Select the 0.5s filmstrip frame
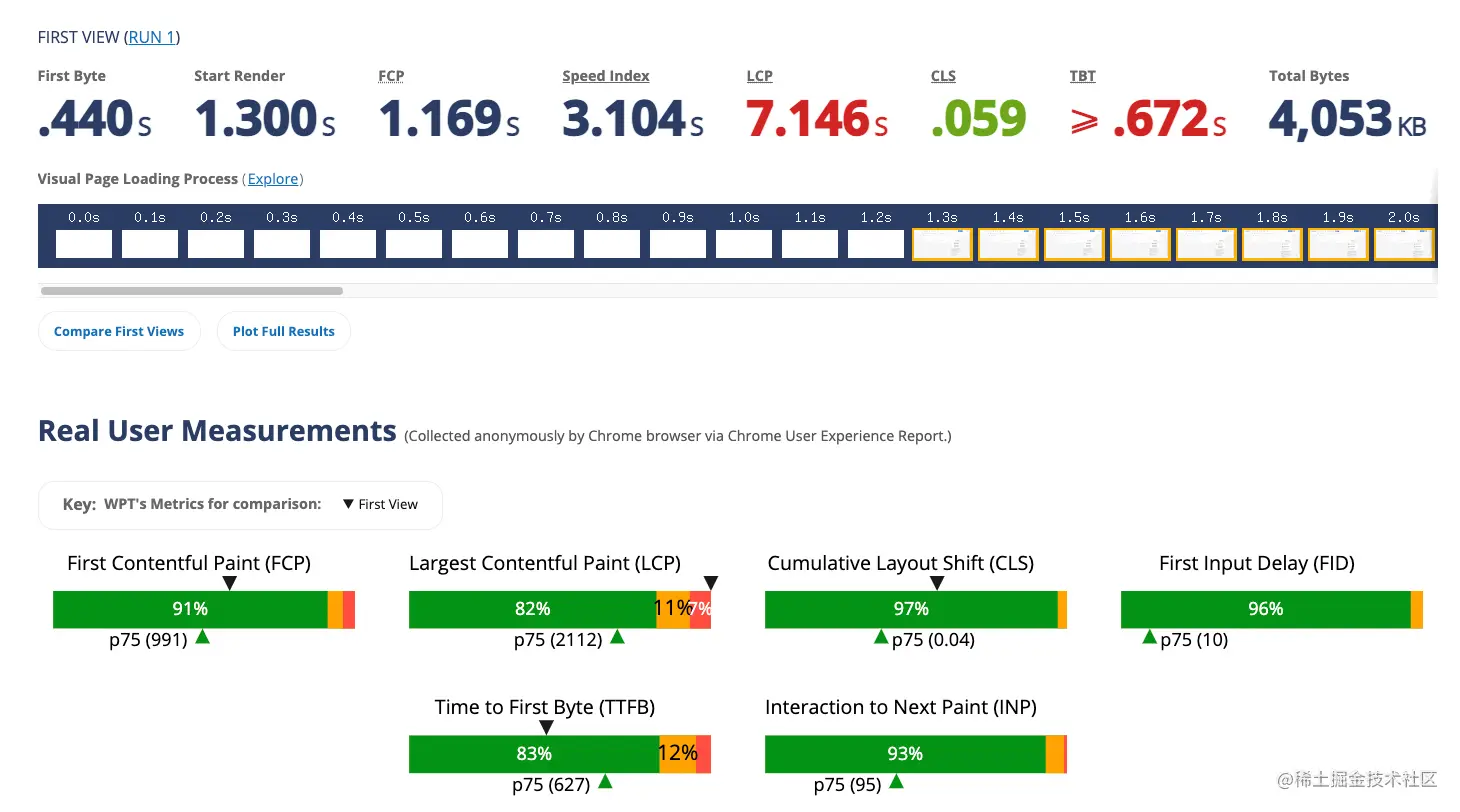Viewport: 1460px width, 812px height. 414,244
